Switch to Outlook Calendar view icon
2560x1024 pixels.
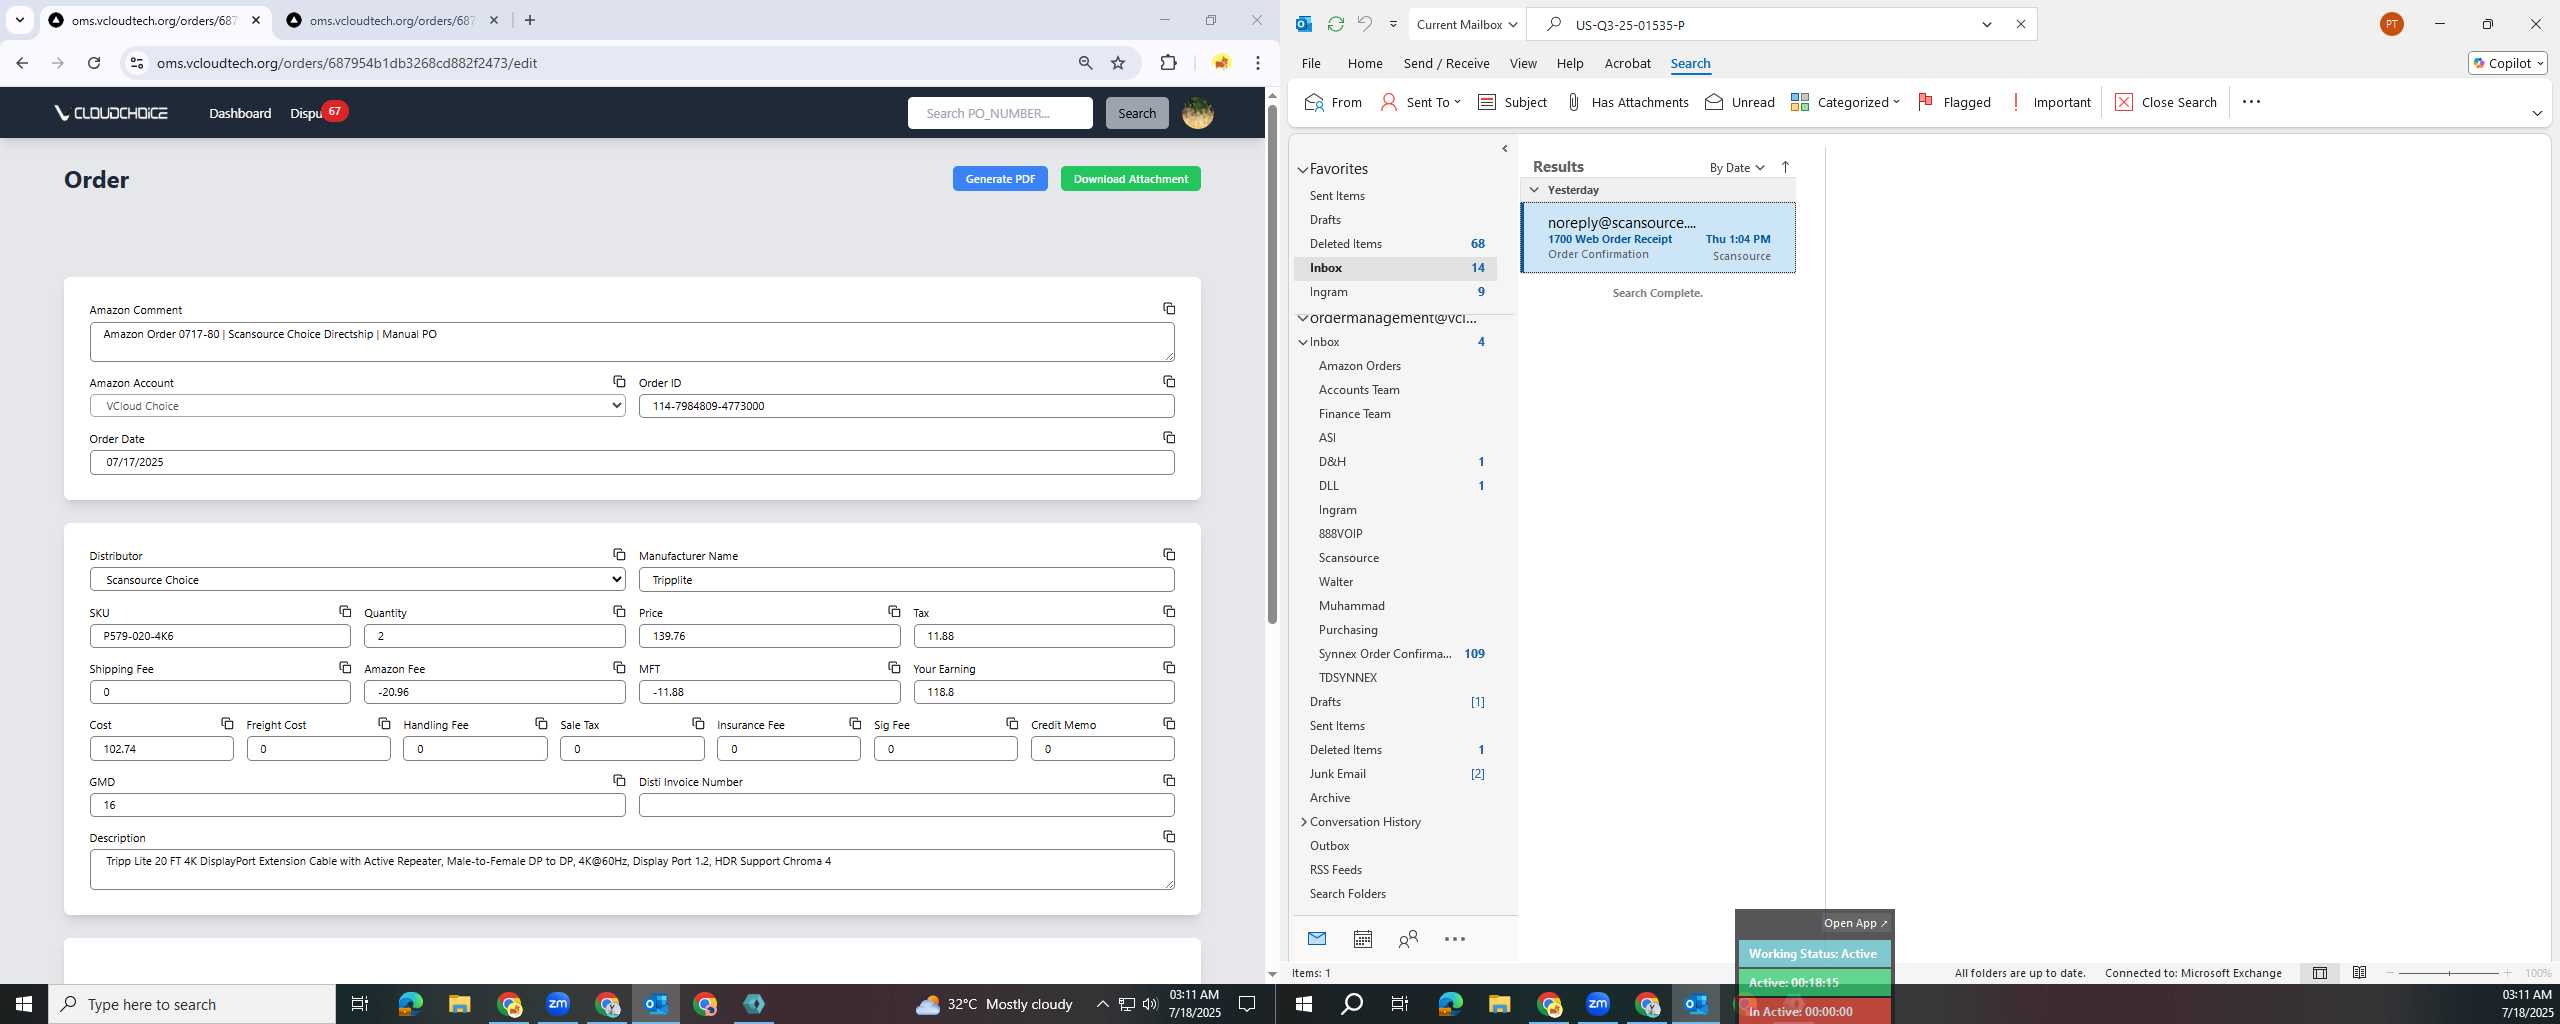pyautogui.click(x=1362, y=939)
